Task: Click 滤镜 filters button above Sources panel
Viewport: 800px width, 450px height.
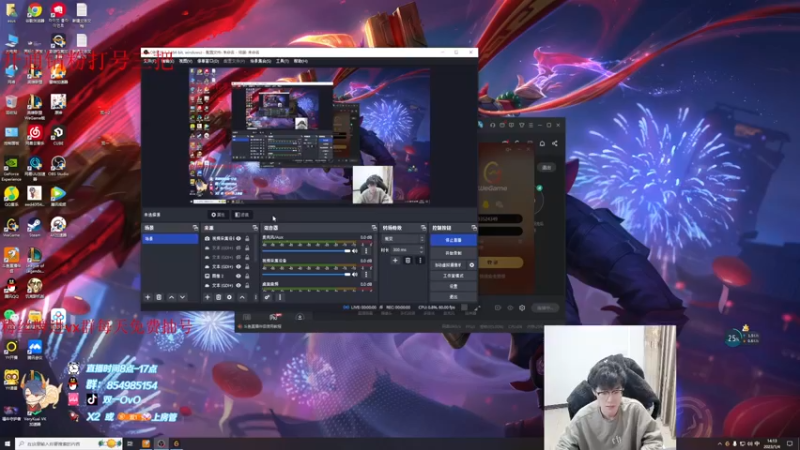Action: click(x=242, y=215)
